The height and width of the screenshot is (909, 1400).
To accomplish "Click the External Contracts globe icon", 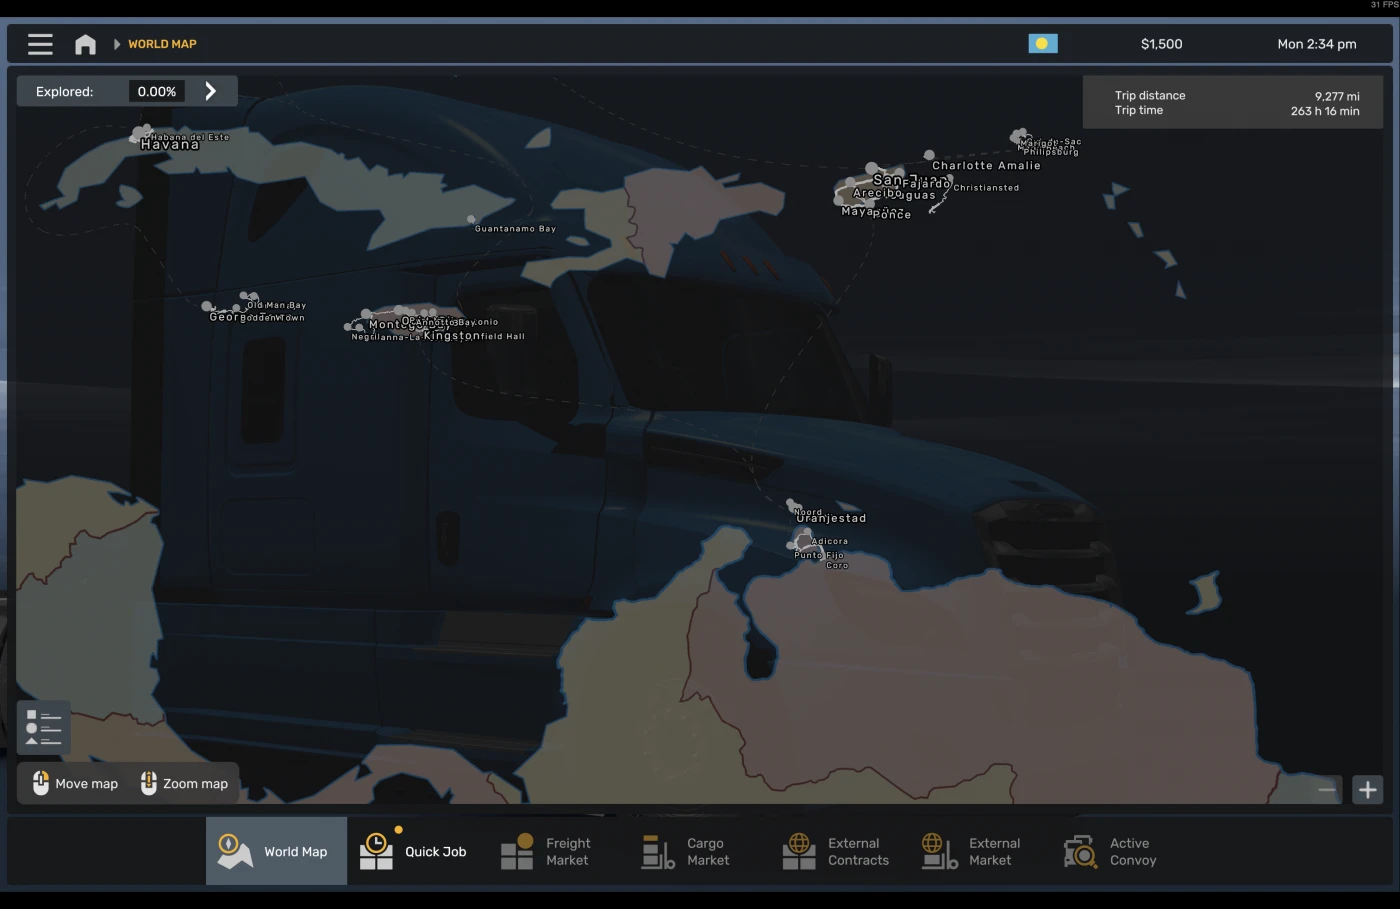I will (798, 850).
